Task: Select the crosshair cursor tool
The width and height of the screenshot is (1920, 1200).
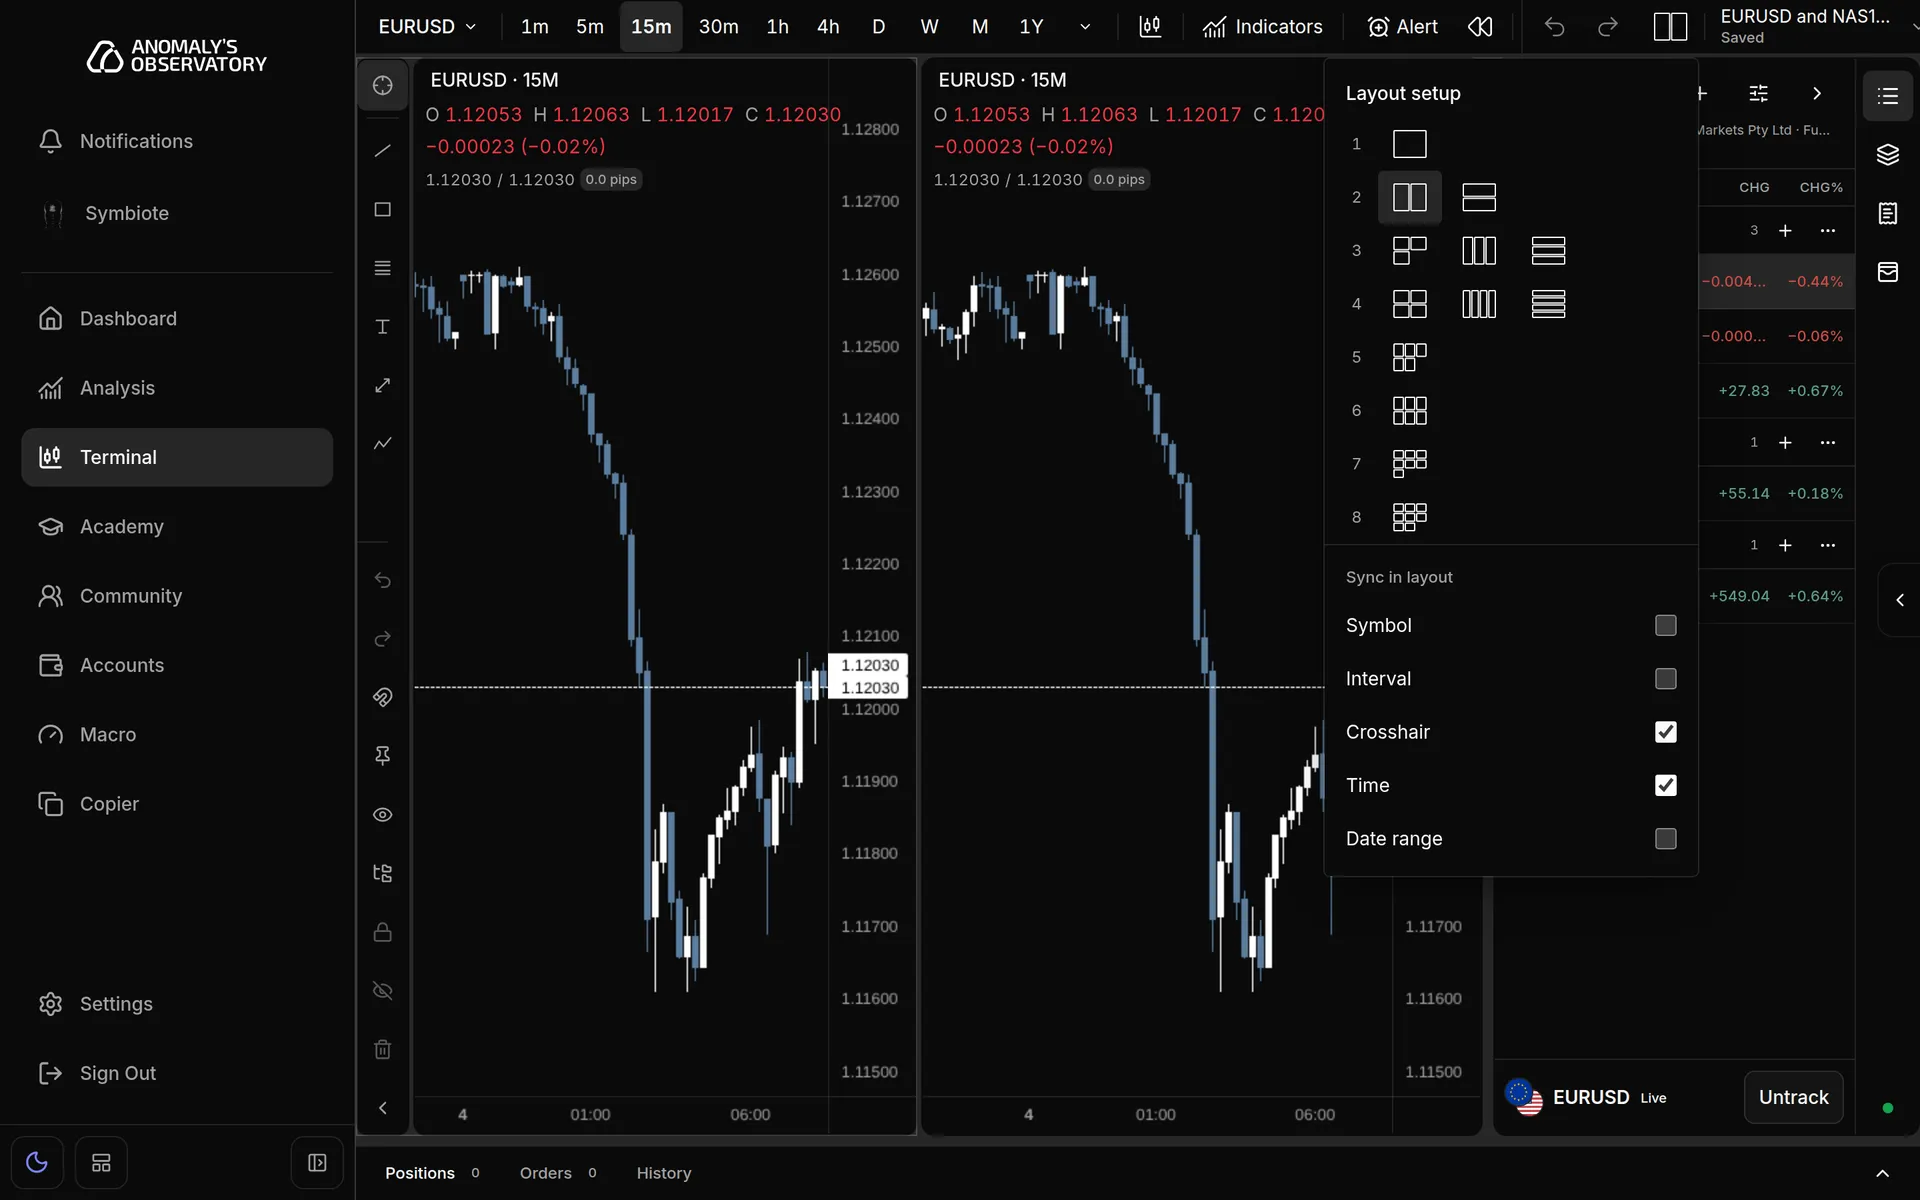Action: [382, 85]
